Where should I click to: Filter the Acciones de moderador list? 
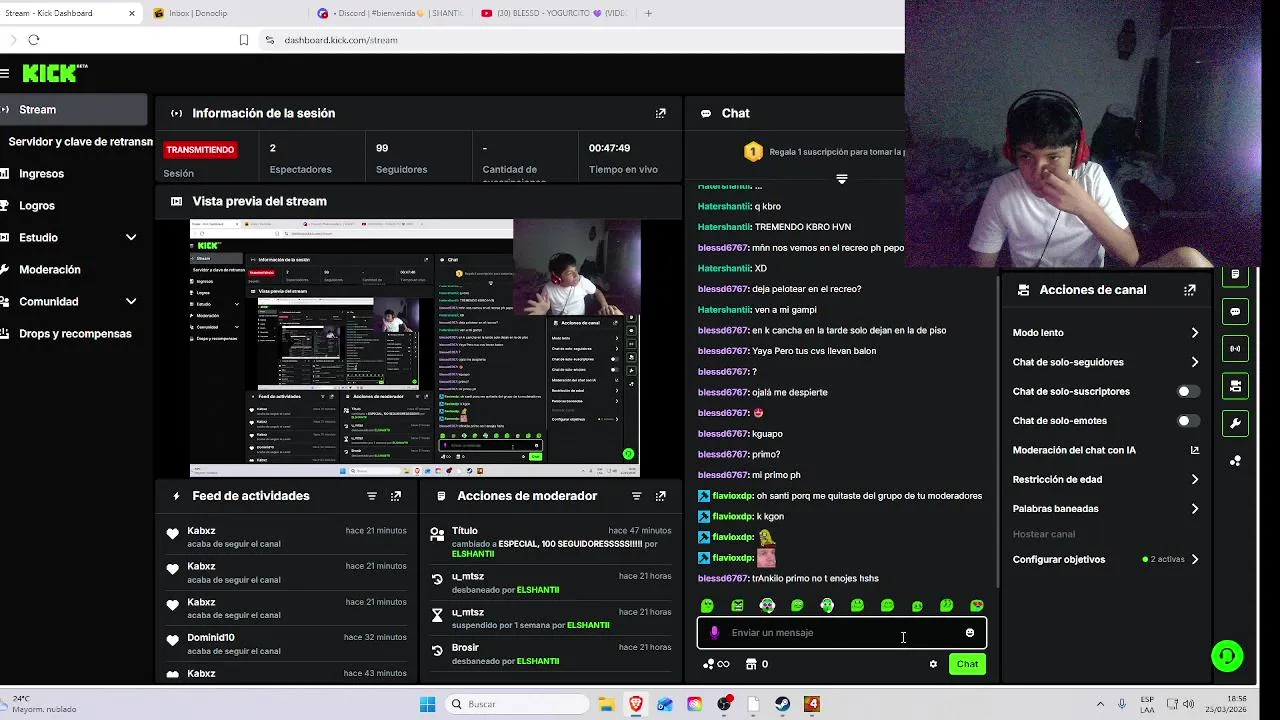click(636, 496)
